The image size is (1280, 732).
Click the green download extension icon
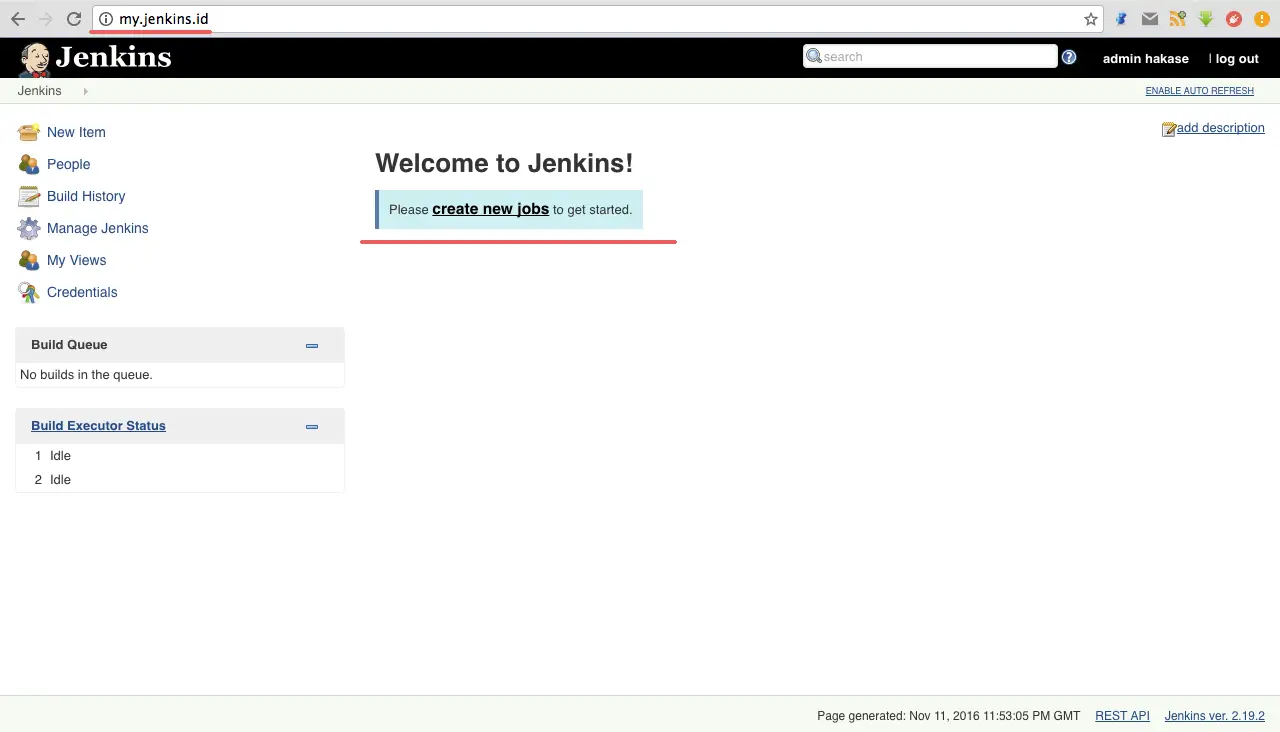tap(1206, 19)
